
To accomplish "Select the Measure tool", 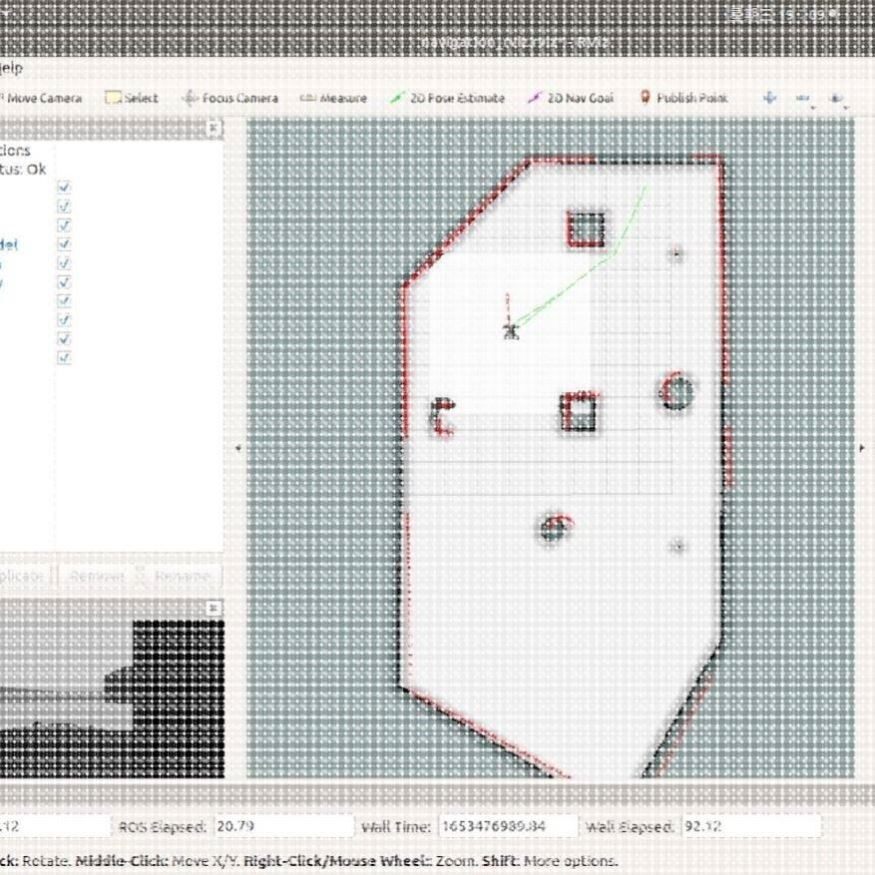I will pyautogui.click(x=335, y=98).
